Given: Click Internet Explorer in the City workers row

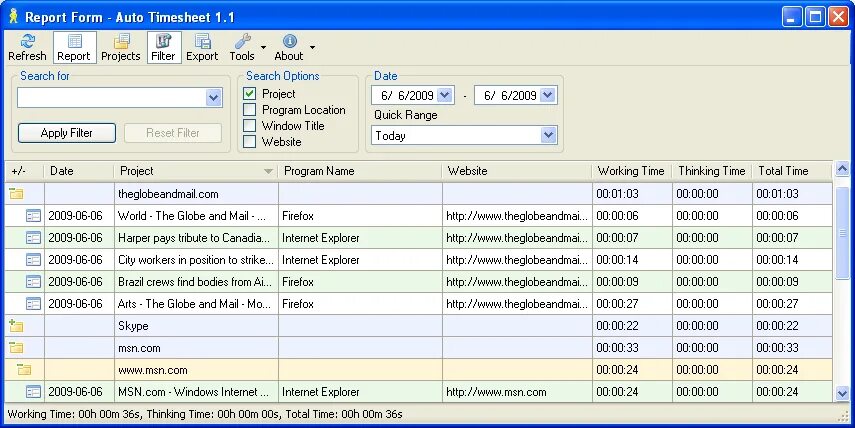Looking at the screenshot, I should coord(321,260).
